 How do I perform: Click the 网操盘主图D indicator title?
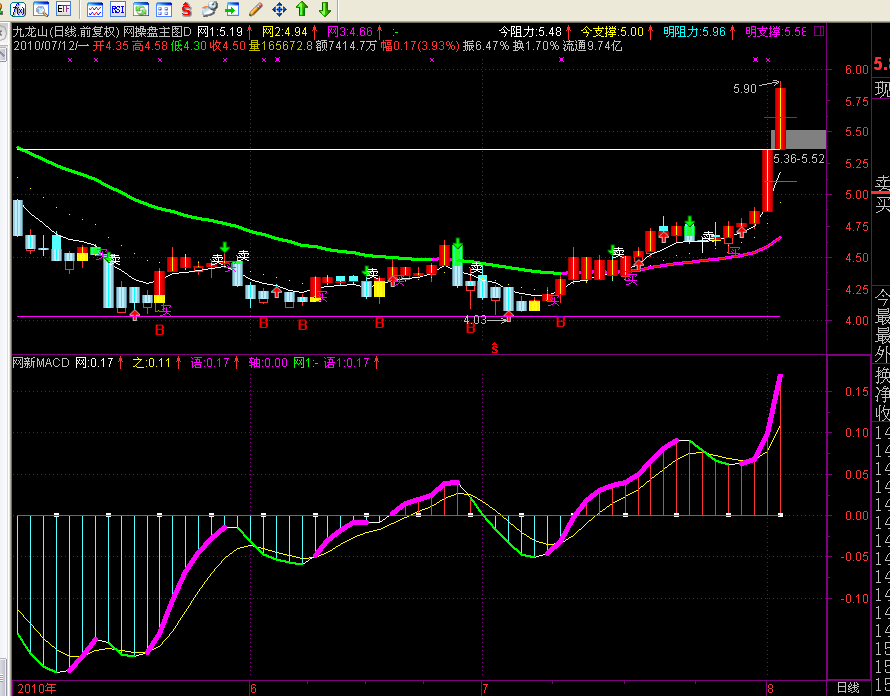[159, 31]
